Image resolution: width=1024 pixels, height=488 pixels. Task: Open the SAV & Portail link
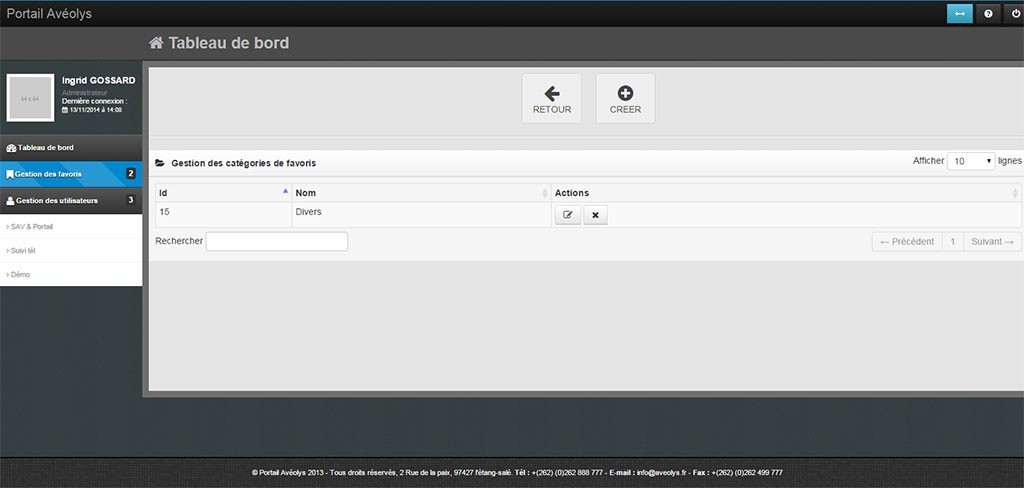click(30, 227)
